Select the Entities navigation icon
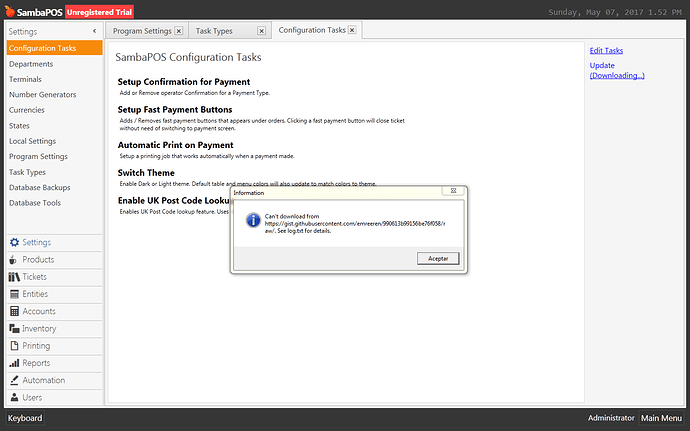Viewport: 690px width, 431px height. [x=14, y=294]
